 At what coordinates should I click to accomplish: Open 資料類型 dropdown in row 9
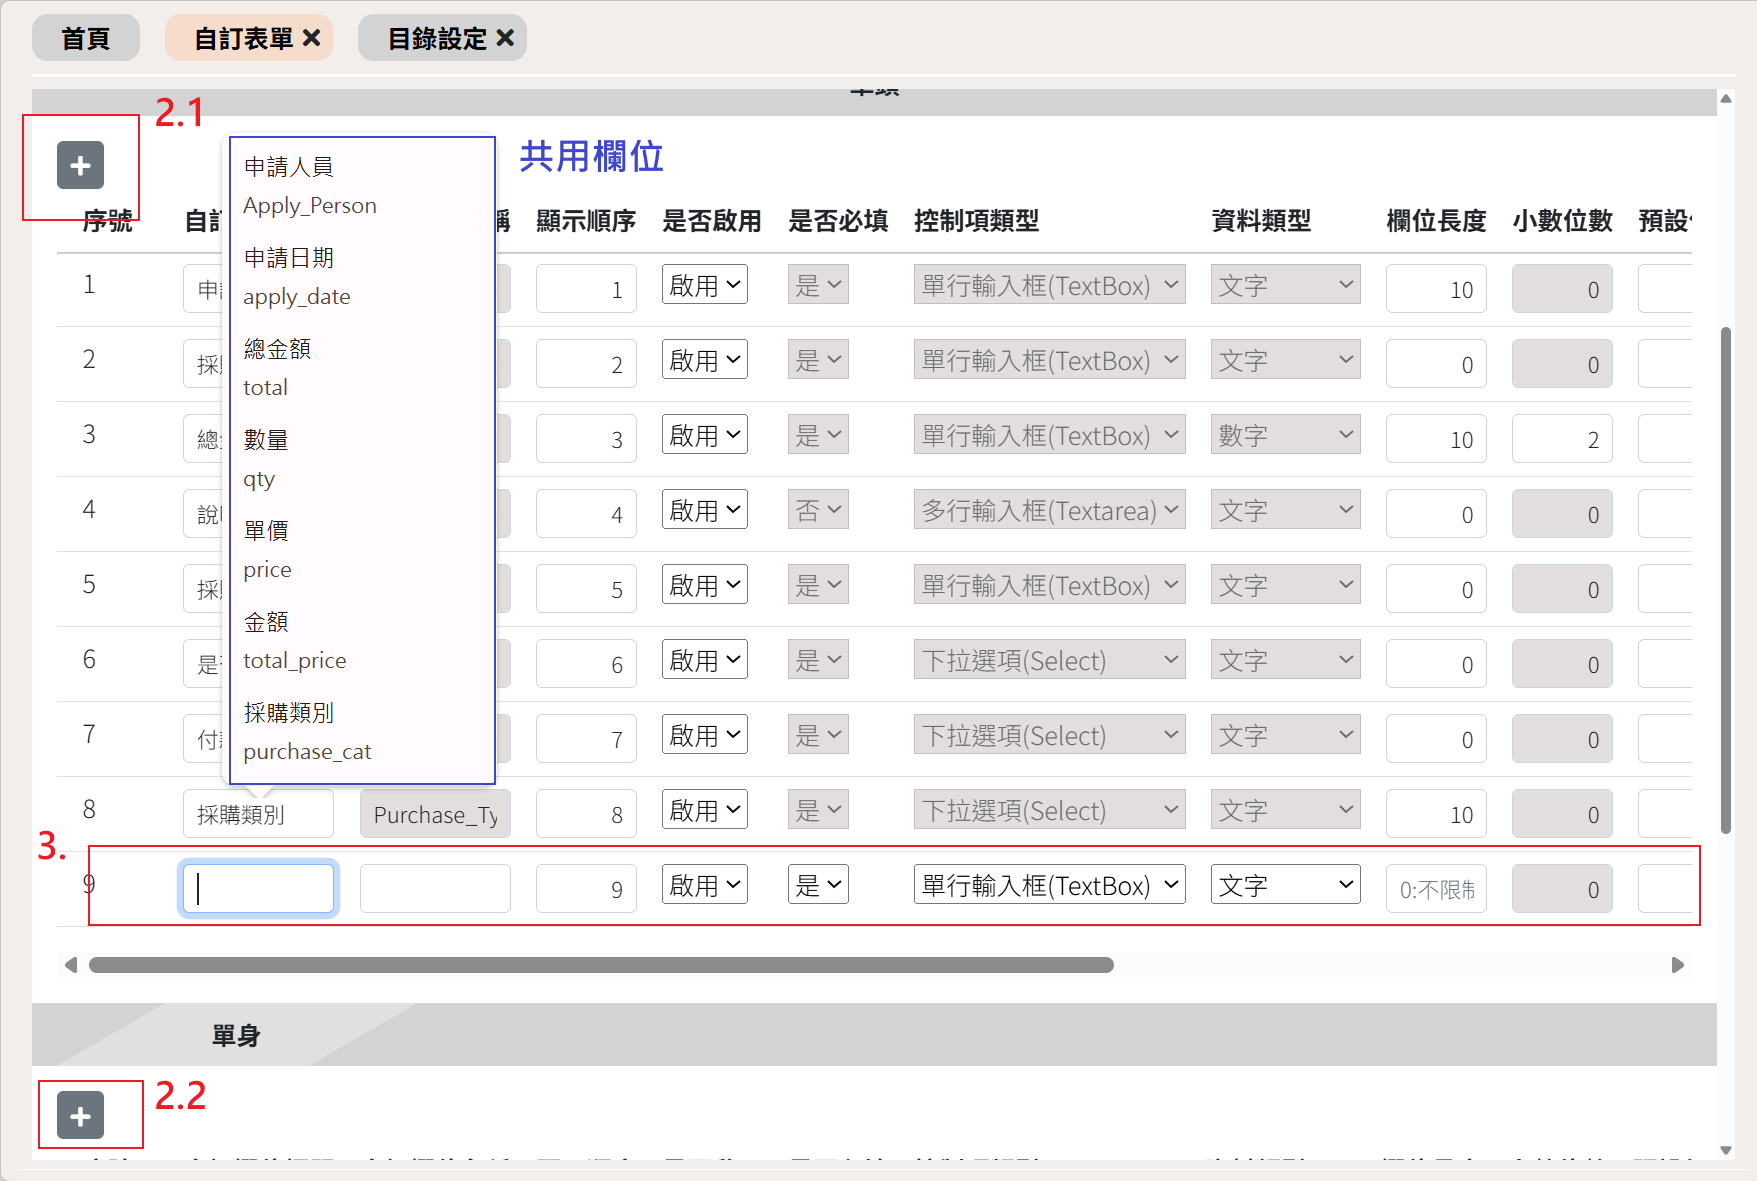pyautogui.click(x=1284, y=885)
